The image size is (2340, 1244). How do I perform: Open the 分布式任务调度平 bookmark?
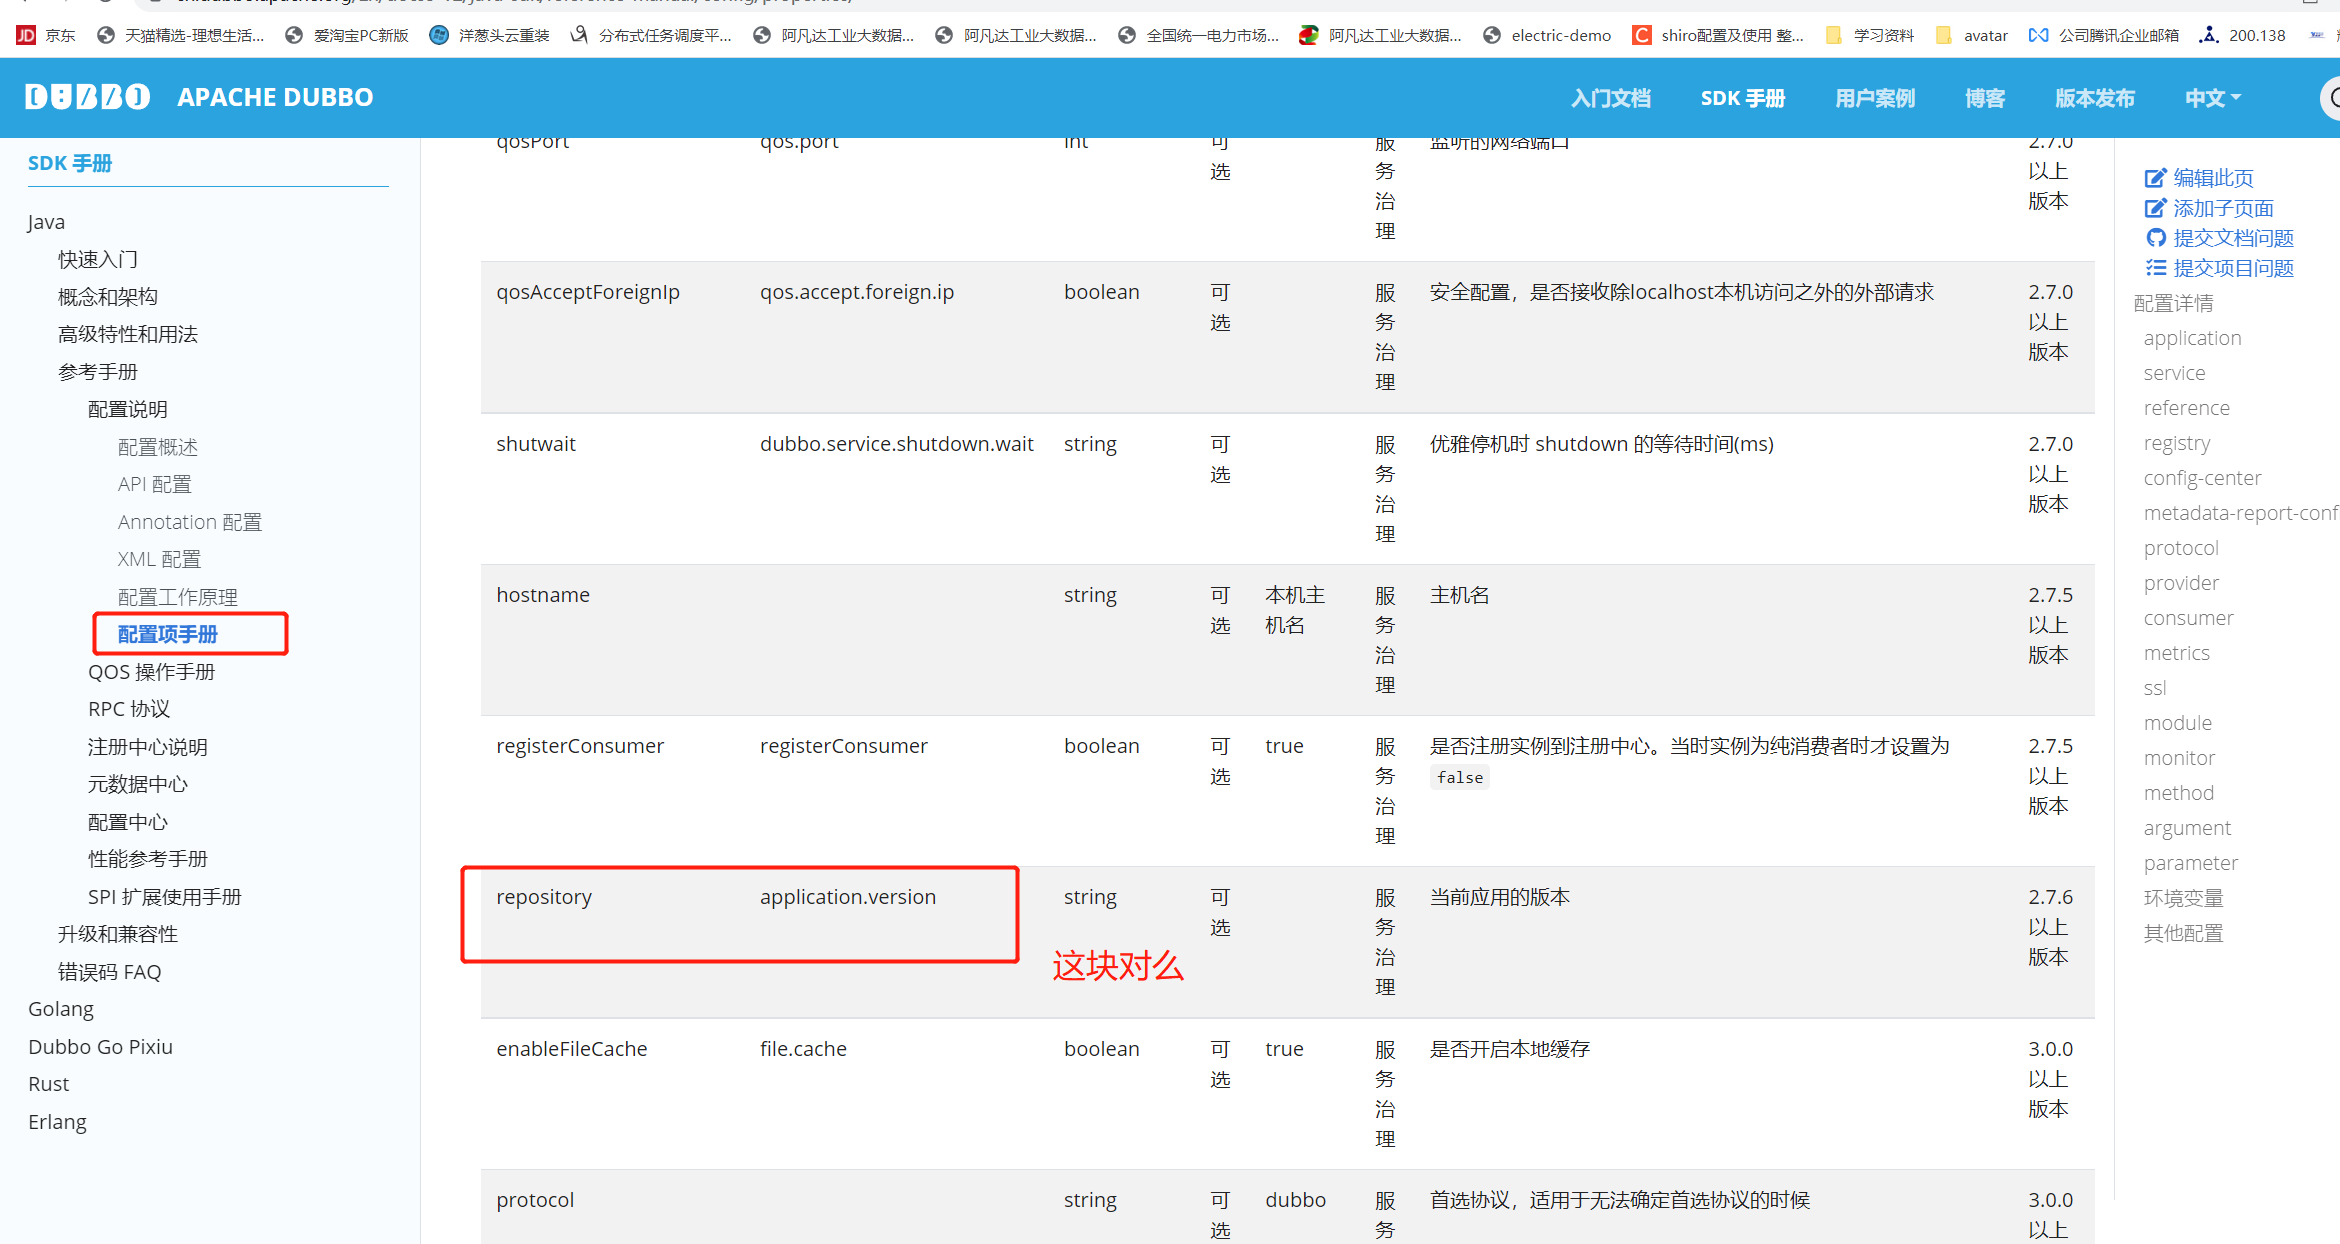pyautogui.click(x=651, y=35)
